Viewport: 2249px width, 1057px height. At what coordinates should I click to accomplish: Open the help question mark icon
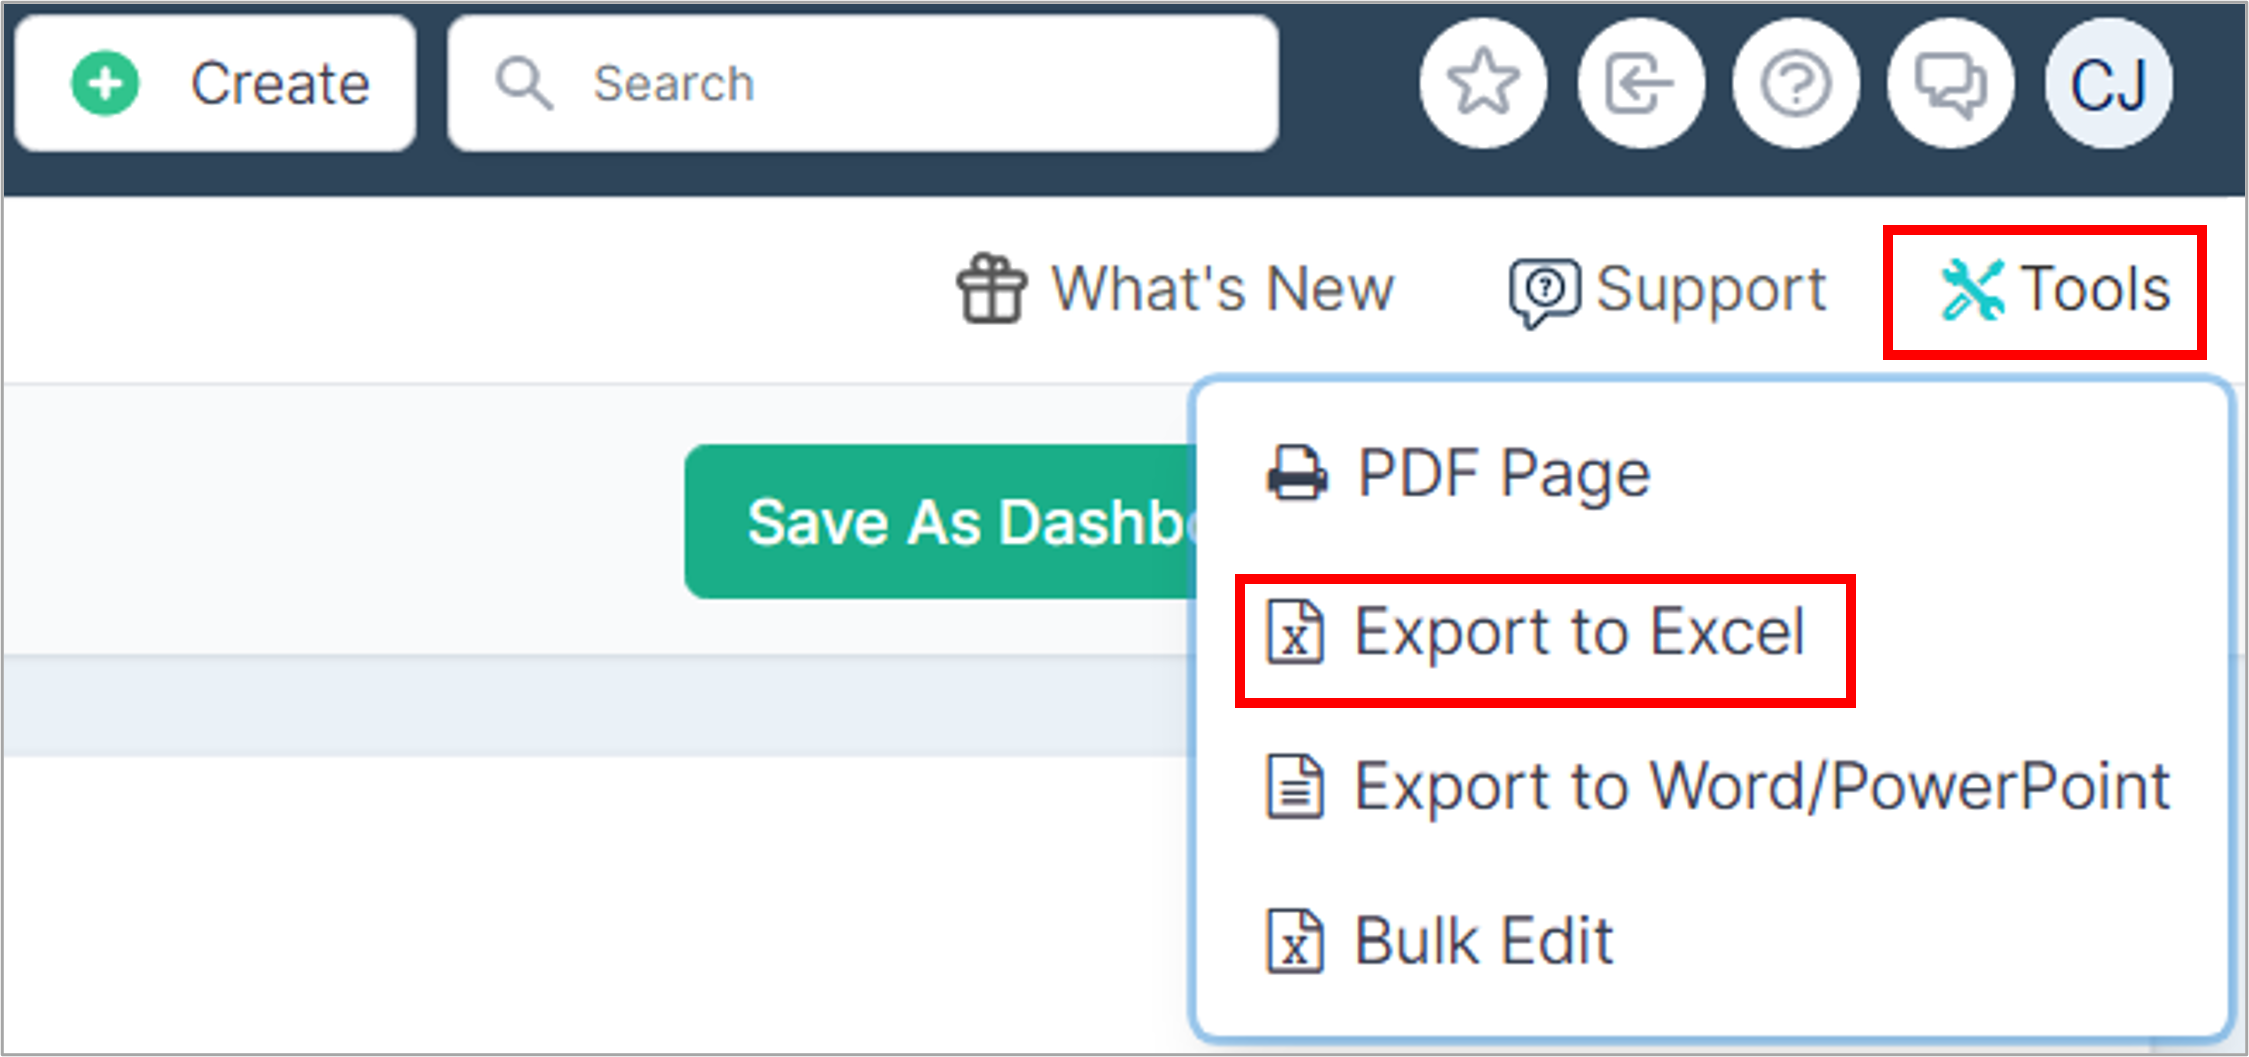coord(1796,83)
